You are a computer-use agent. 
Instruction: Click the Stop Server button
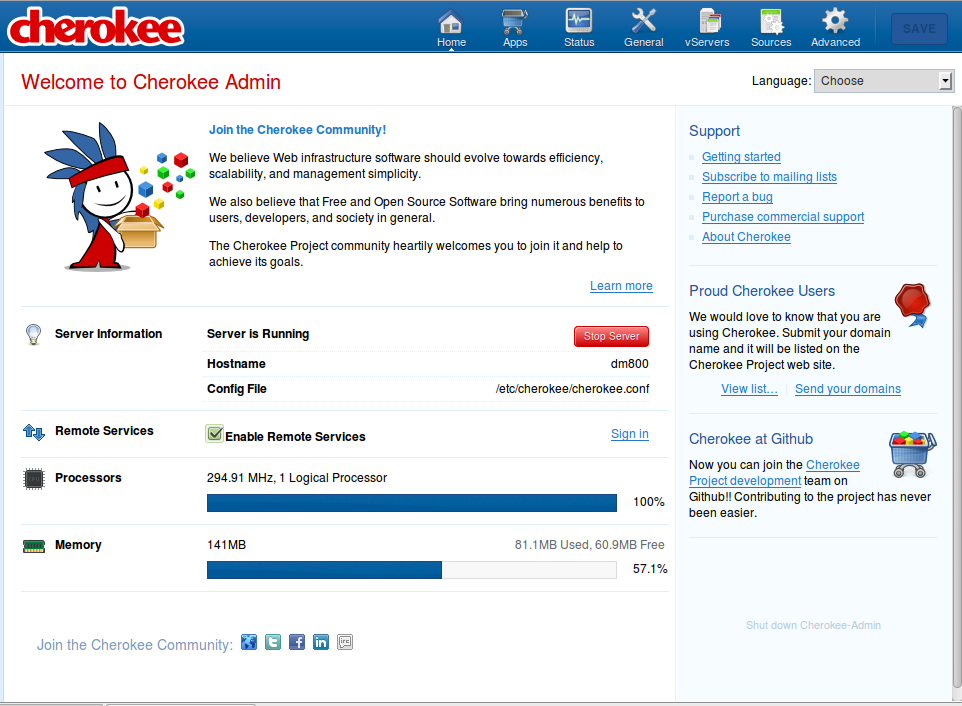(x=611, y=336)
